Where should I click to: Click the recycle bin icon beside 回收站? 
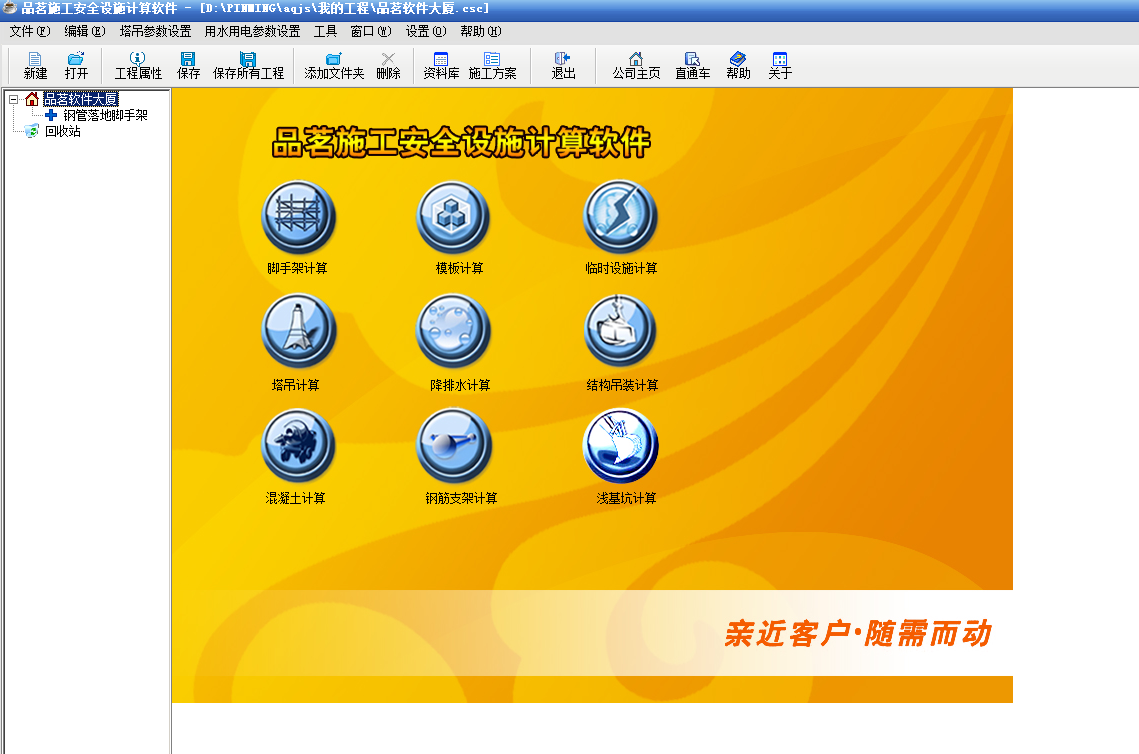(x=31, y=131)
